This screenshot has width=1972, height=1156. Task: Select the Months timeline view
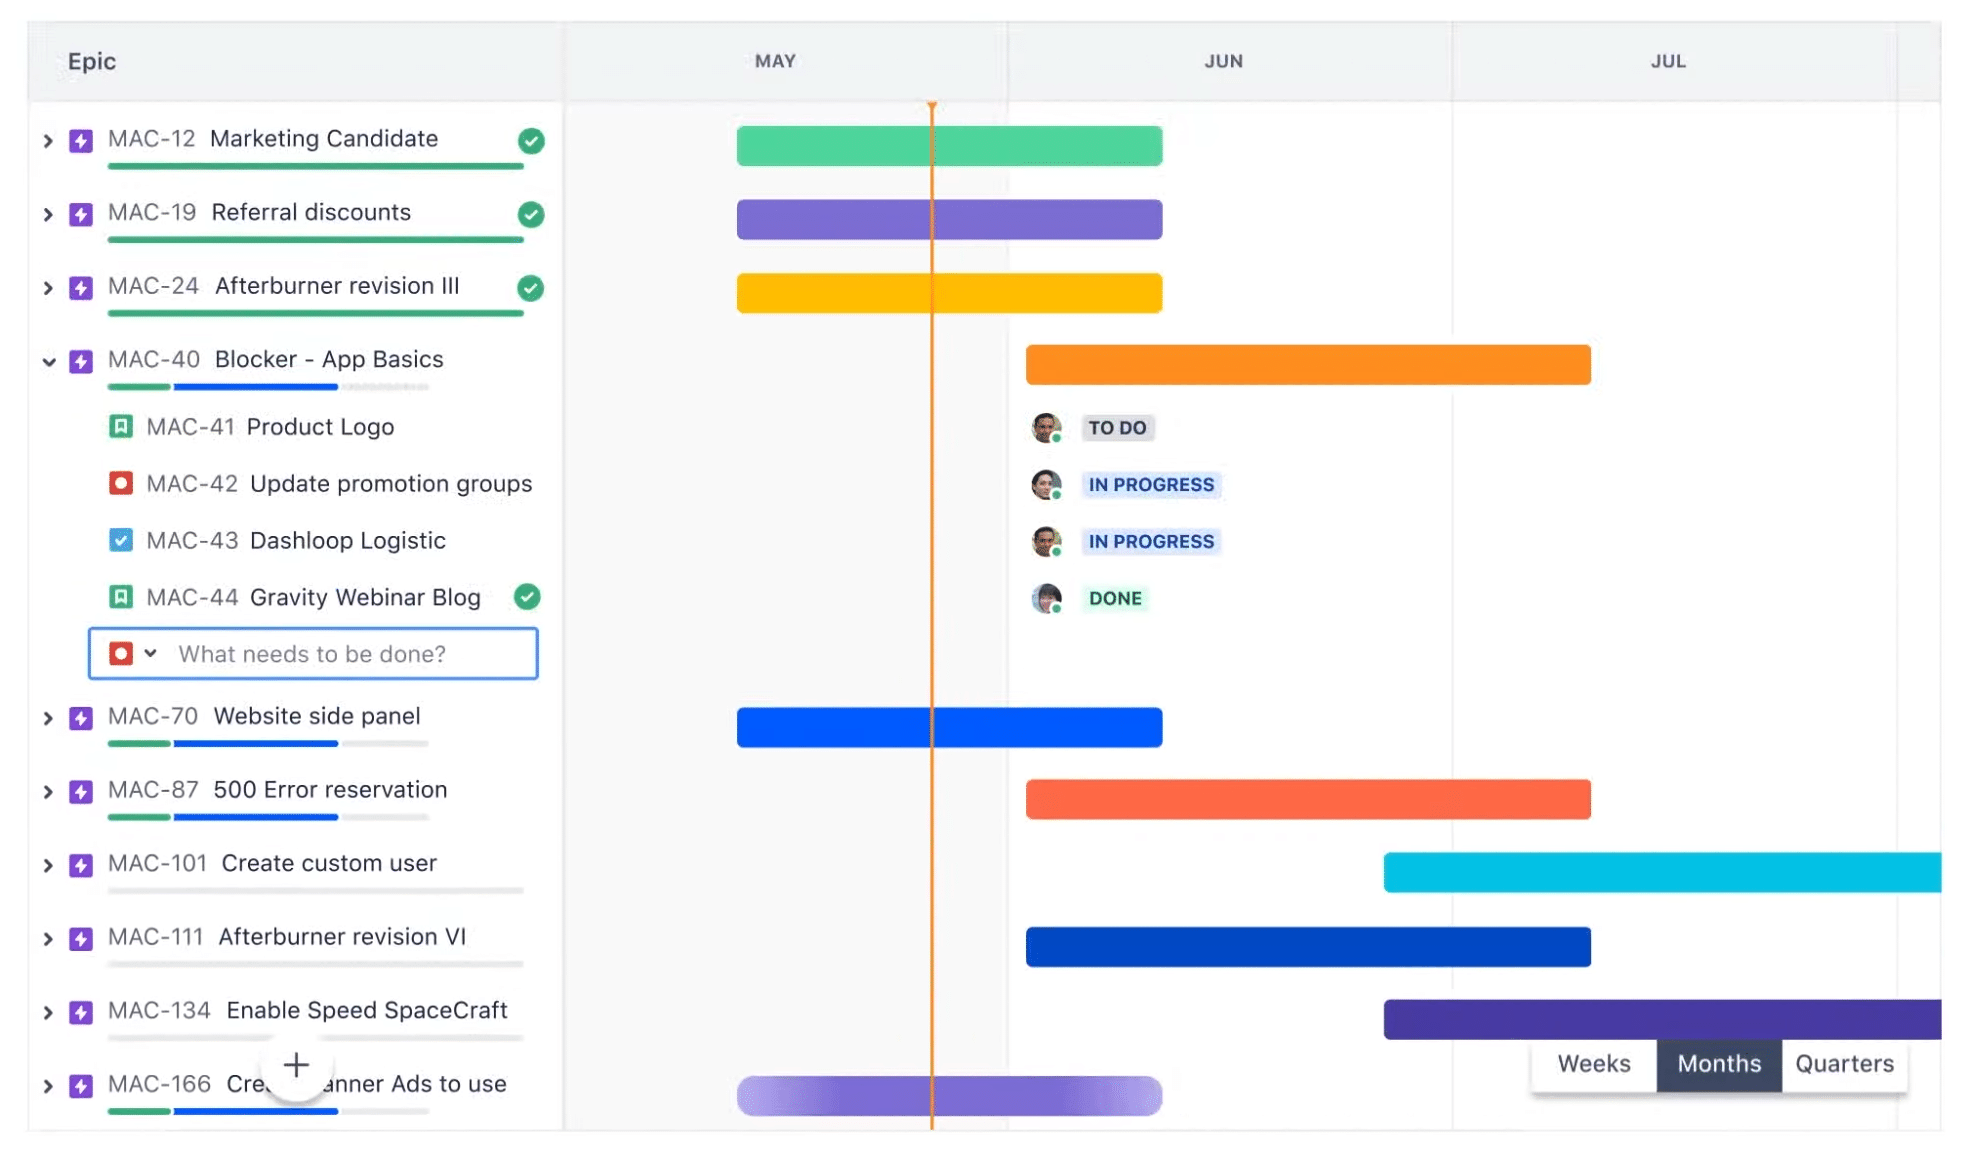(1719, 1064)
